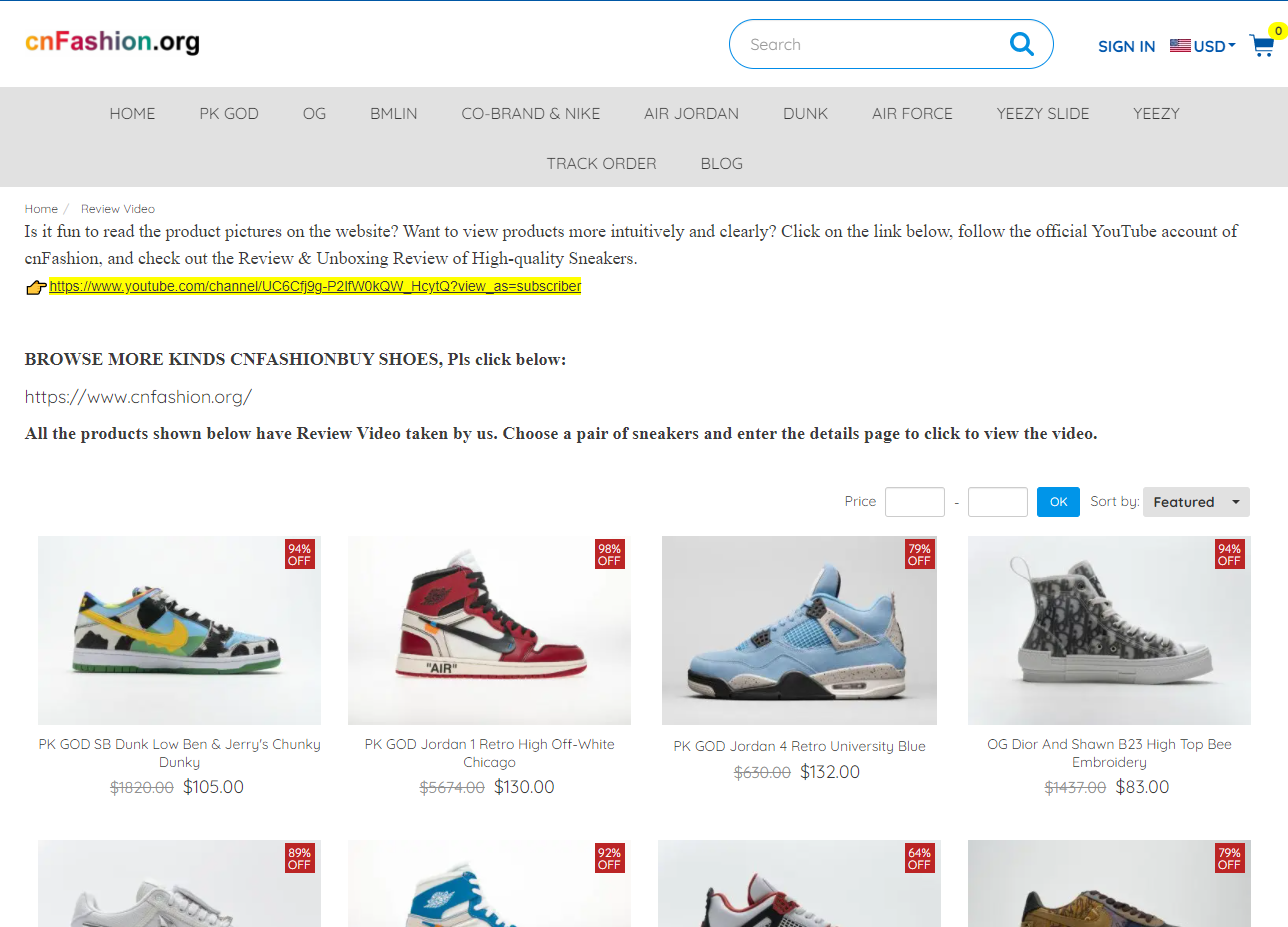1288x927 pixels.
Task: Click the crossed-out $5674.00 price
Action: (452, 788)
